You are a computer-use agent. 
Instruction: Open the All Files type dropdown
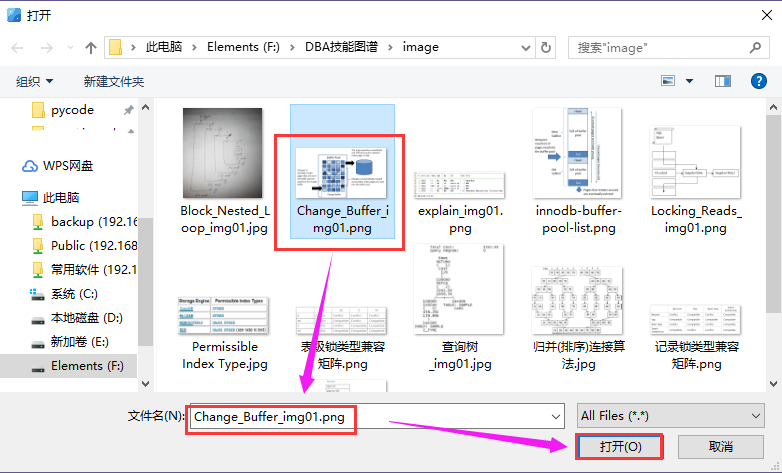[670, 416]
